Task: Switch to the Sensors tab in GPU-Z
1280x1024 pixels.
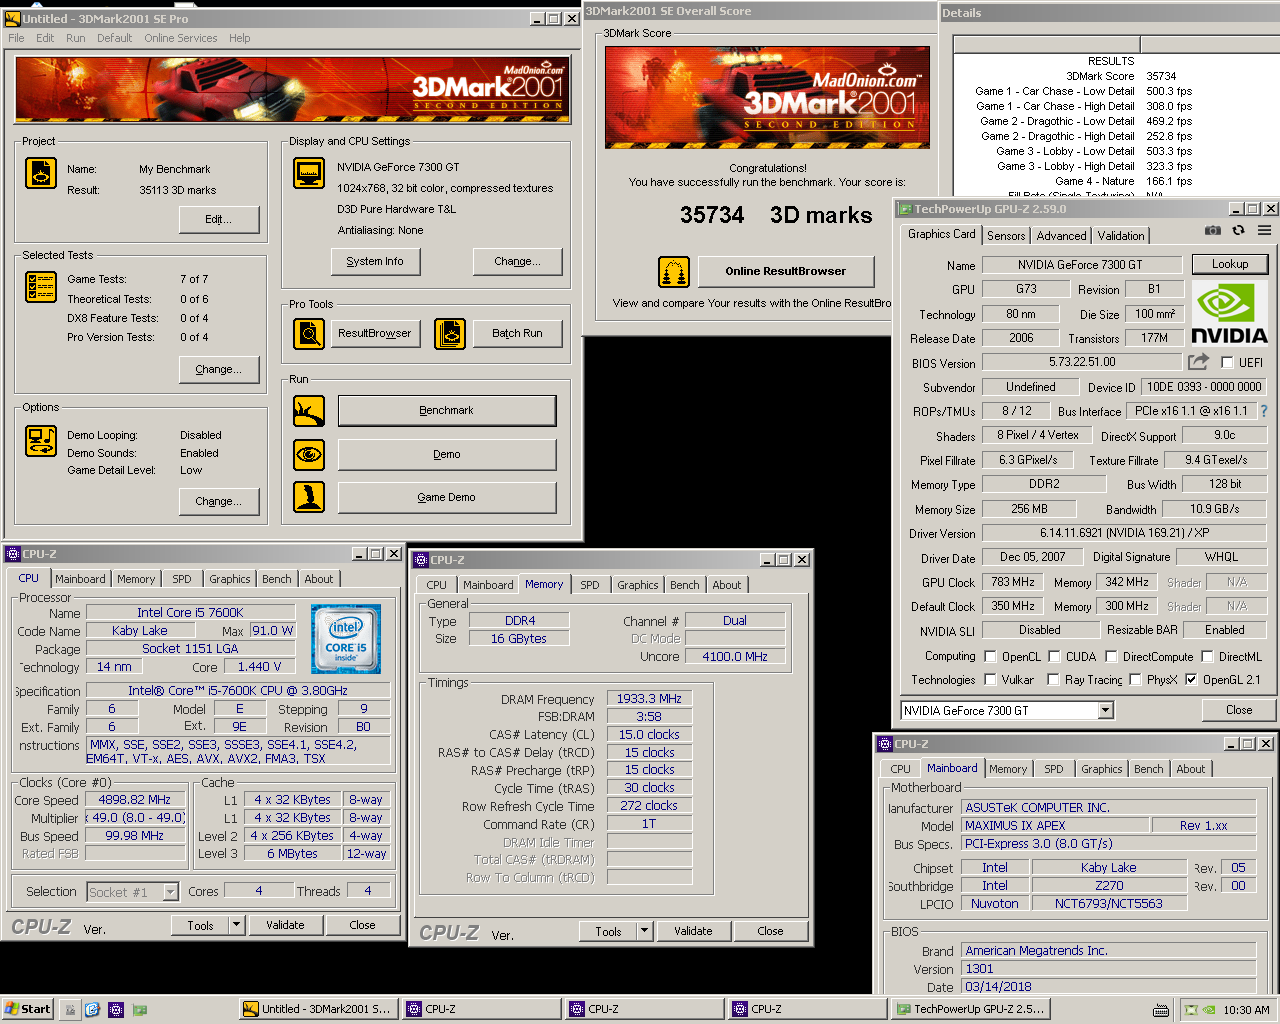Action: (1006, 236)
